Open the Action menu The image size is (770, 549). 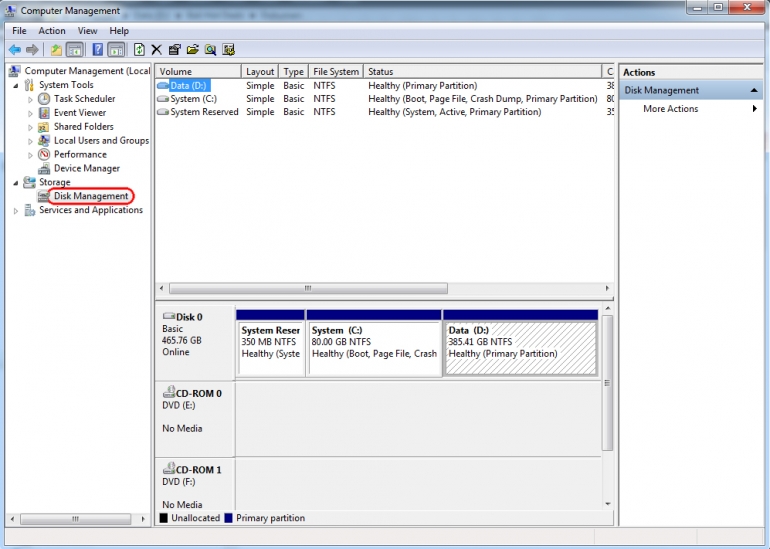pos(52,30)
